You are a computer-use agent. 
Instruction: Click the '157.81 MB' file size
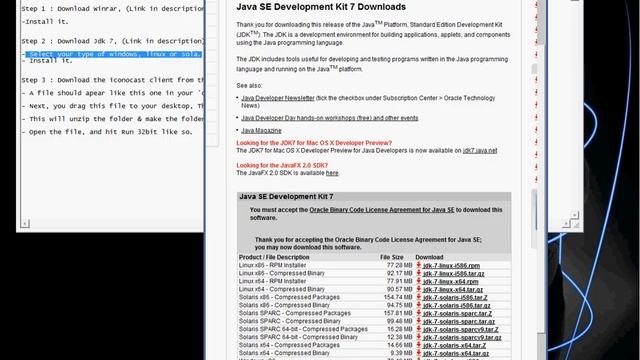click(x=398, y=313)
